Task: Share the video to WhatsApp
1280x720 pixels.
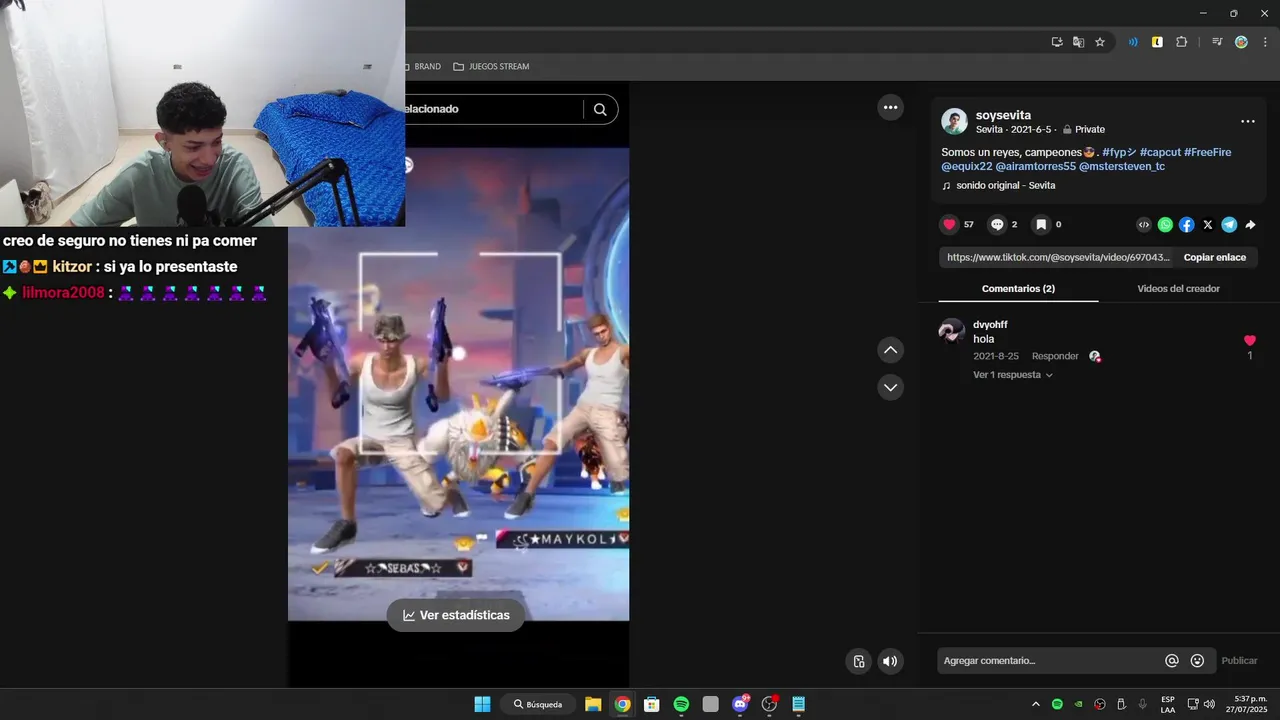Action: [x=1165, y=225]
